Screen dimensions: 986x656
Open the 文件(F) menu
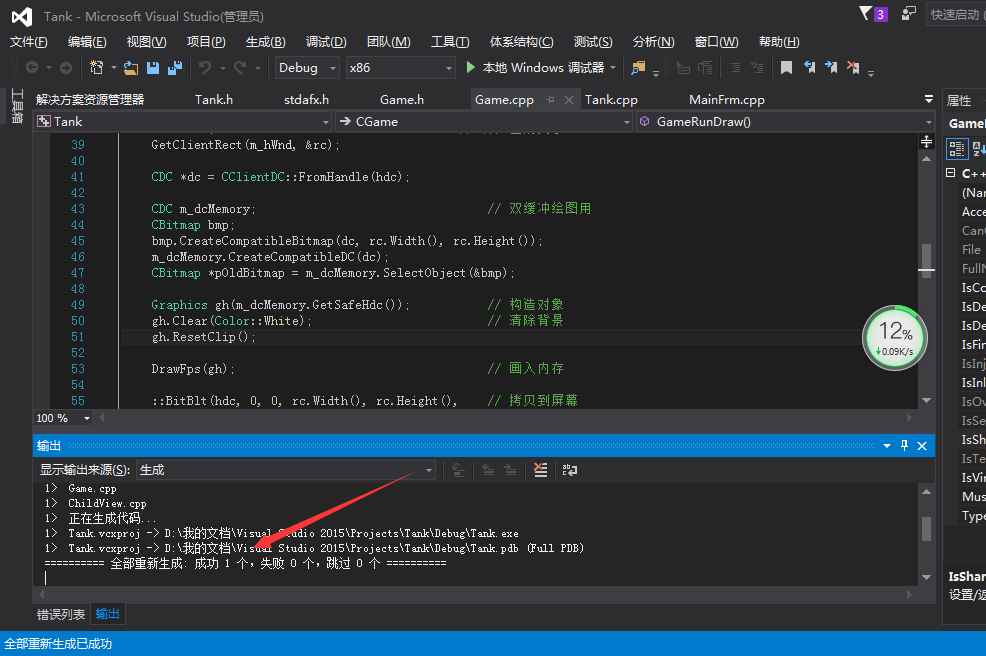pyautogui.click(x=28, y=42)
